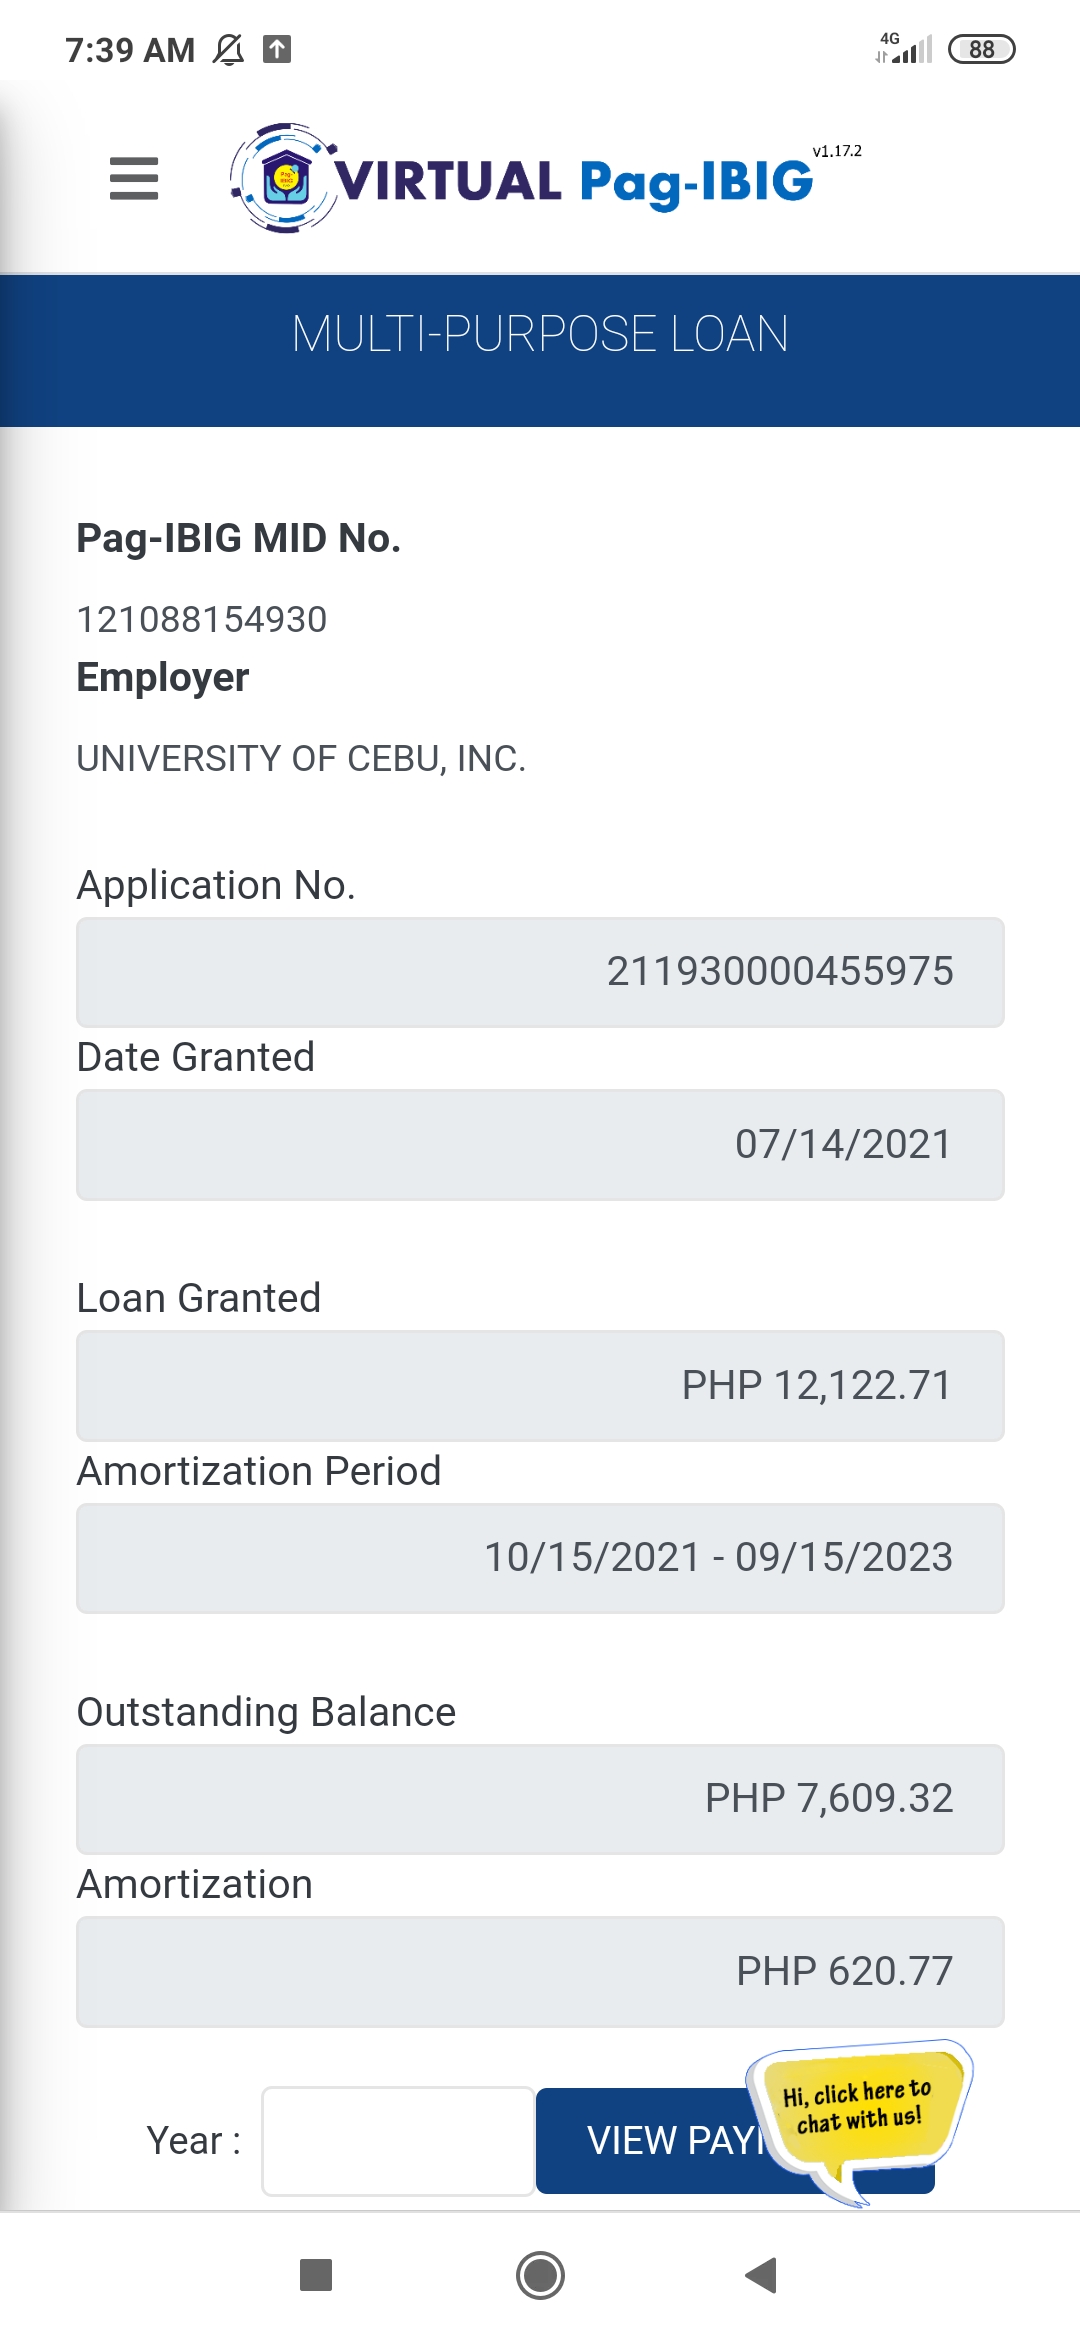Tap the VIRTUAL Pag-IBIG title text
The width and height of the screenshot is (1080, 2340).
[x=574, y=182]
